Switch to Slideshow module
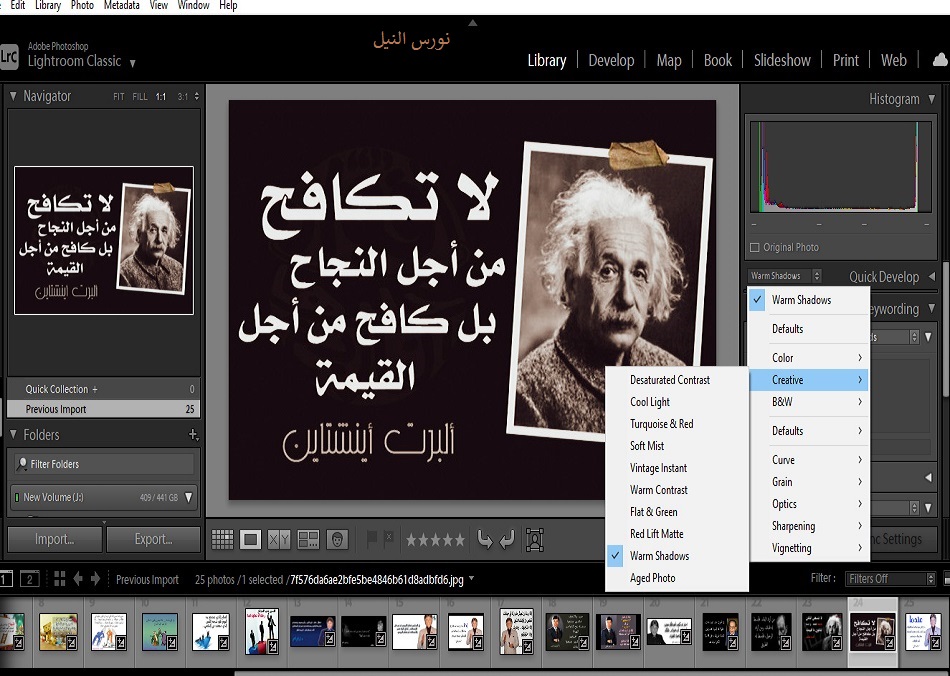Viewport: 950px width, 676px height. tap(782, 61)
